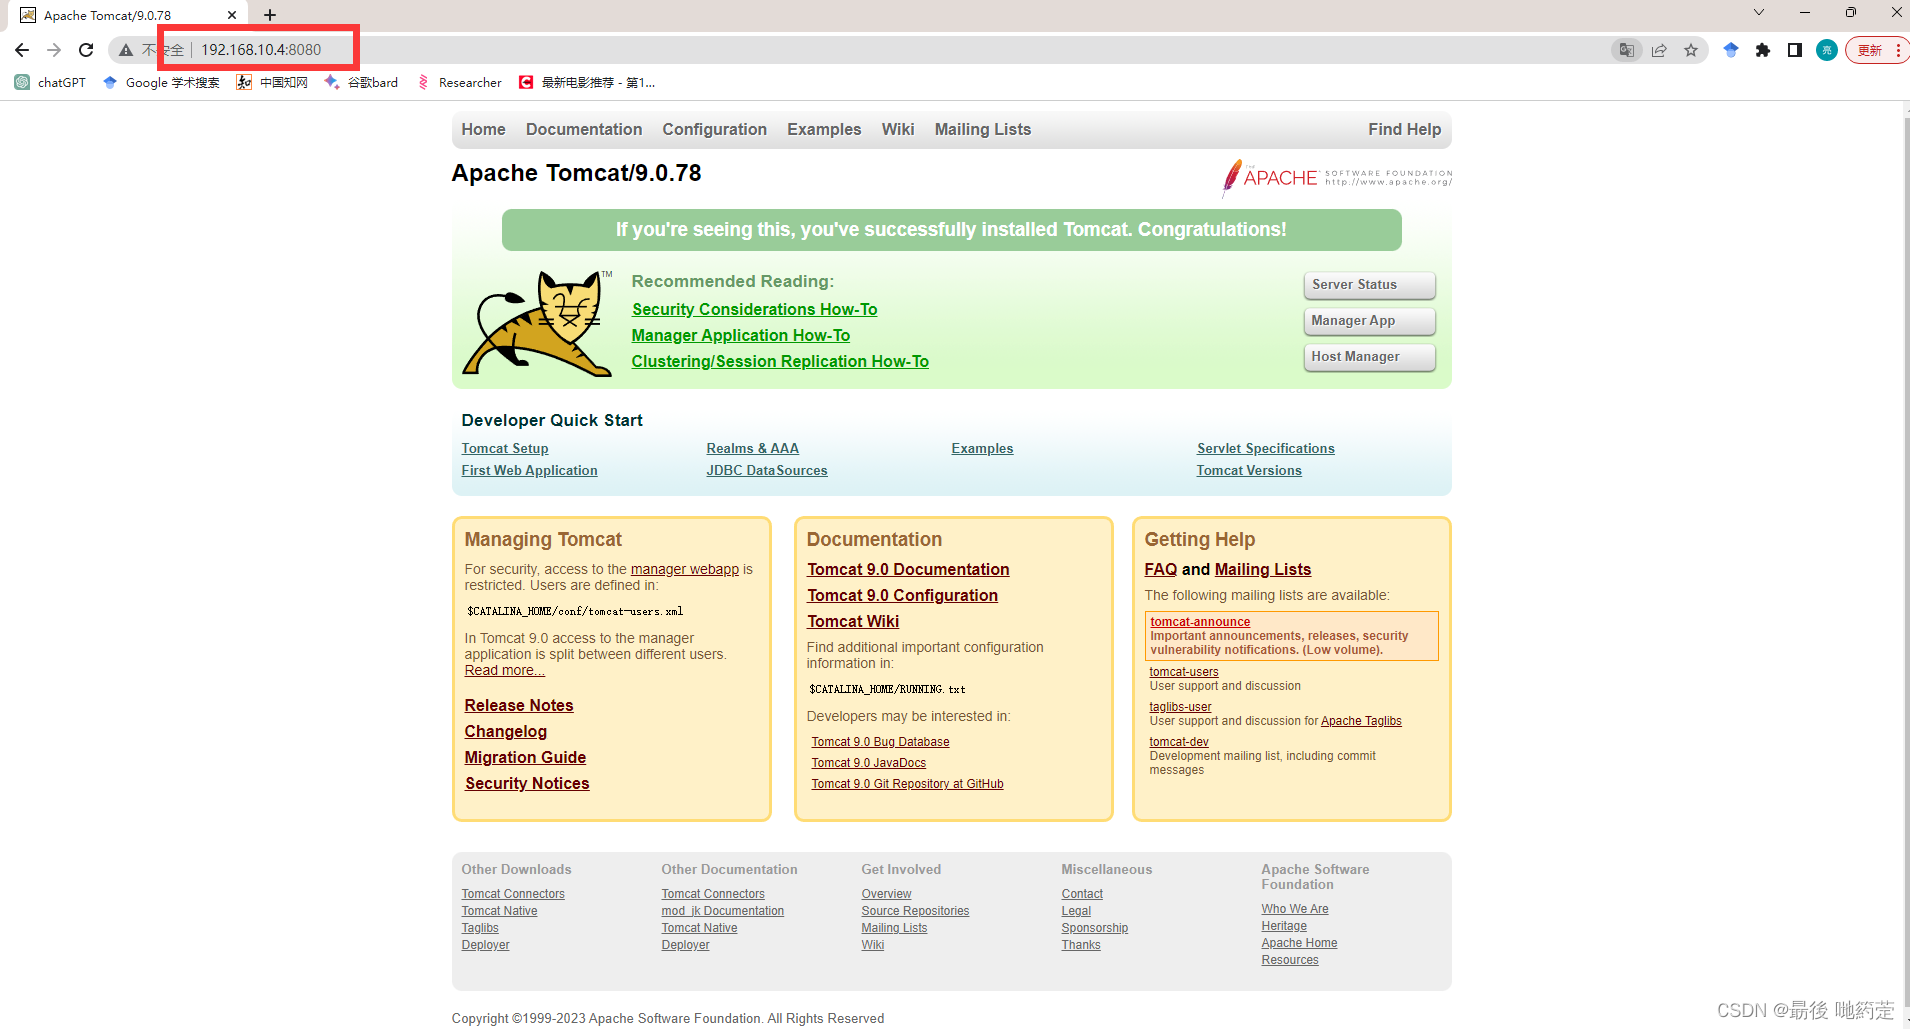
Task: Go back with the browser back arrow
Action: tap(22, 50)
